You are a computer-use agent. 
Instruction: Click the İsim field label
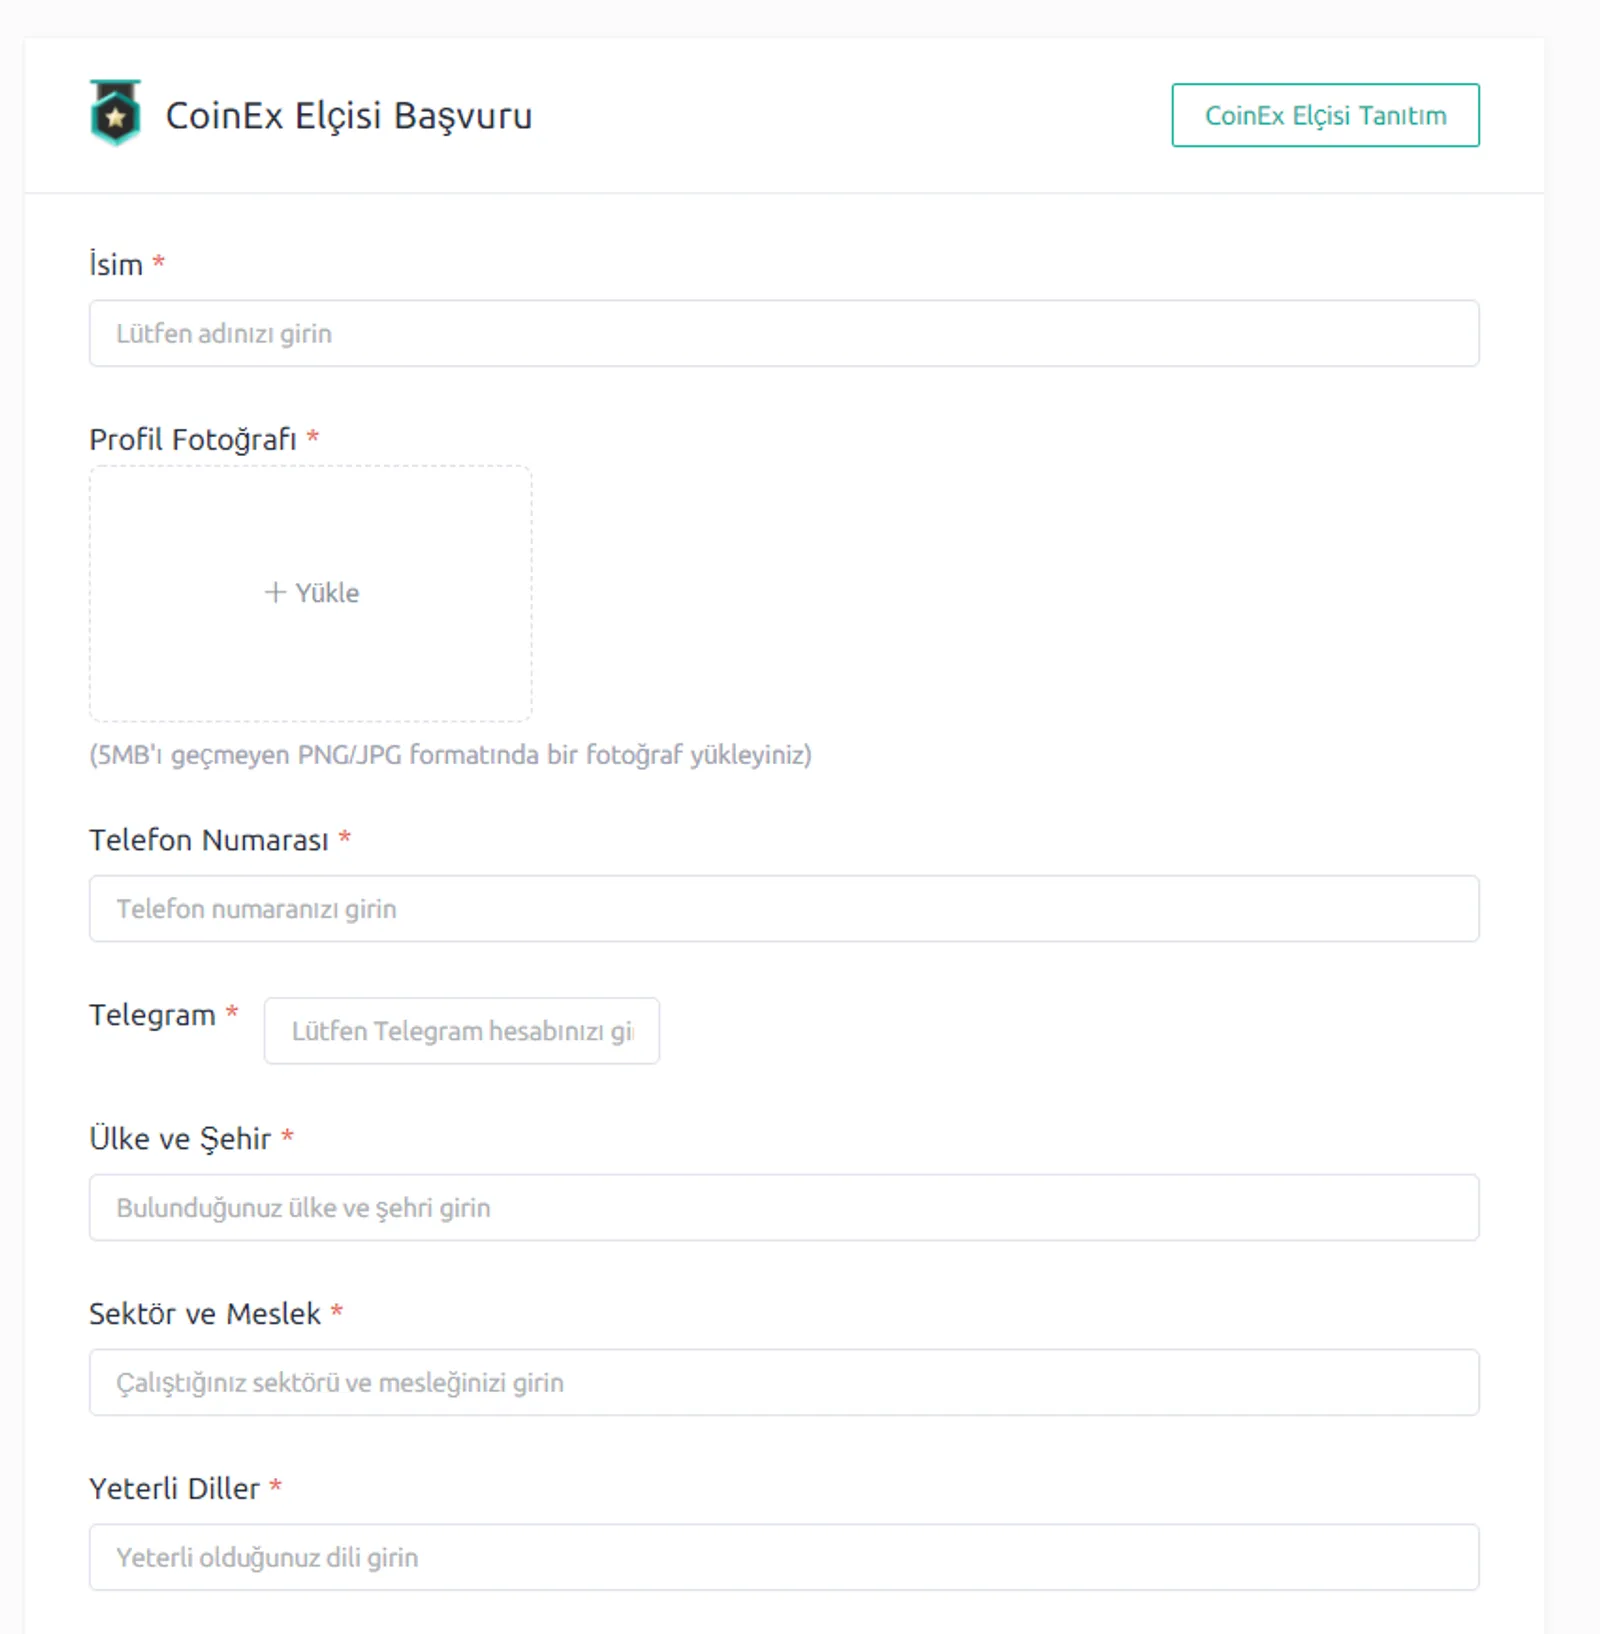(x=116, y=264)
